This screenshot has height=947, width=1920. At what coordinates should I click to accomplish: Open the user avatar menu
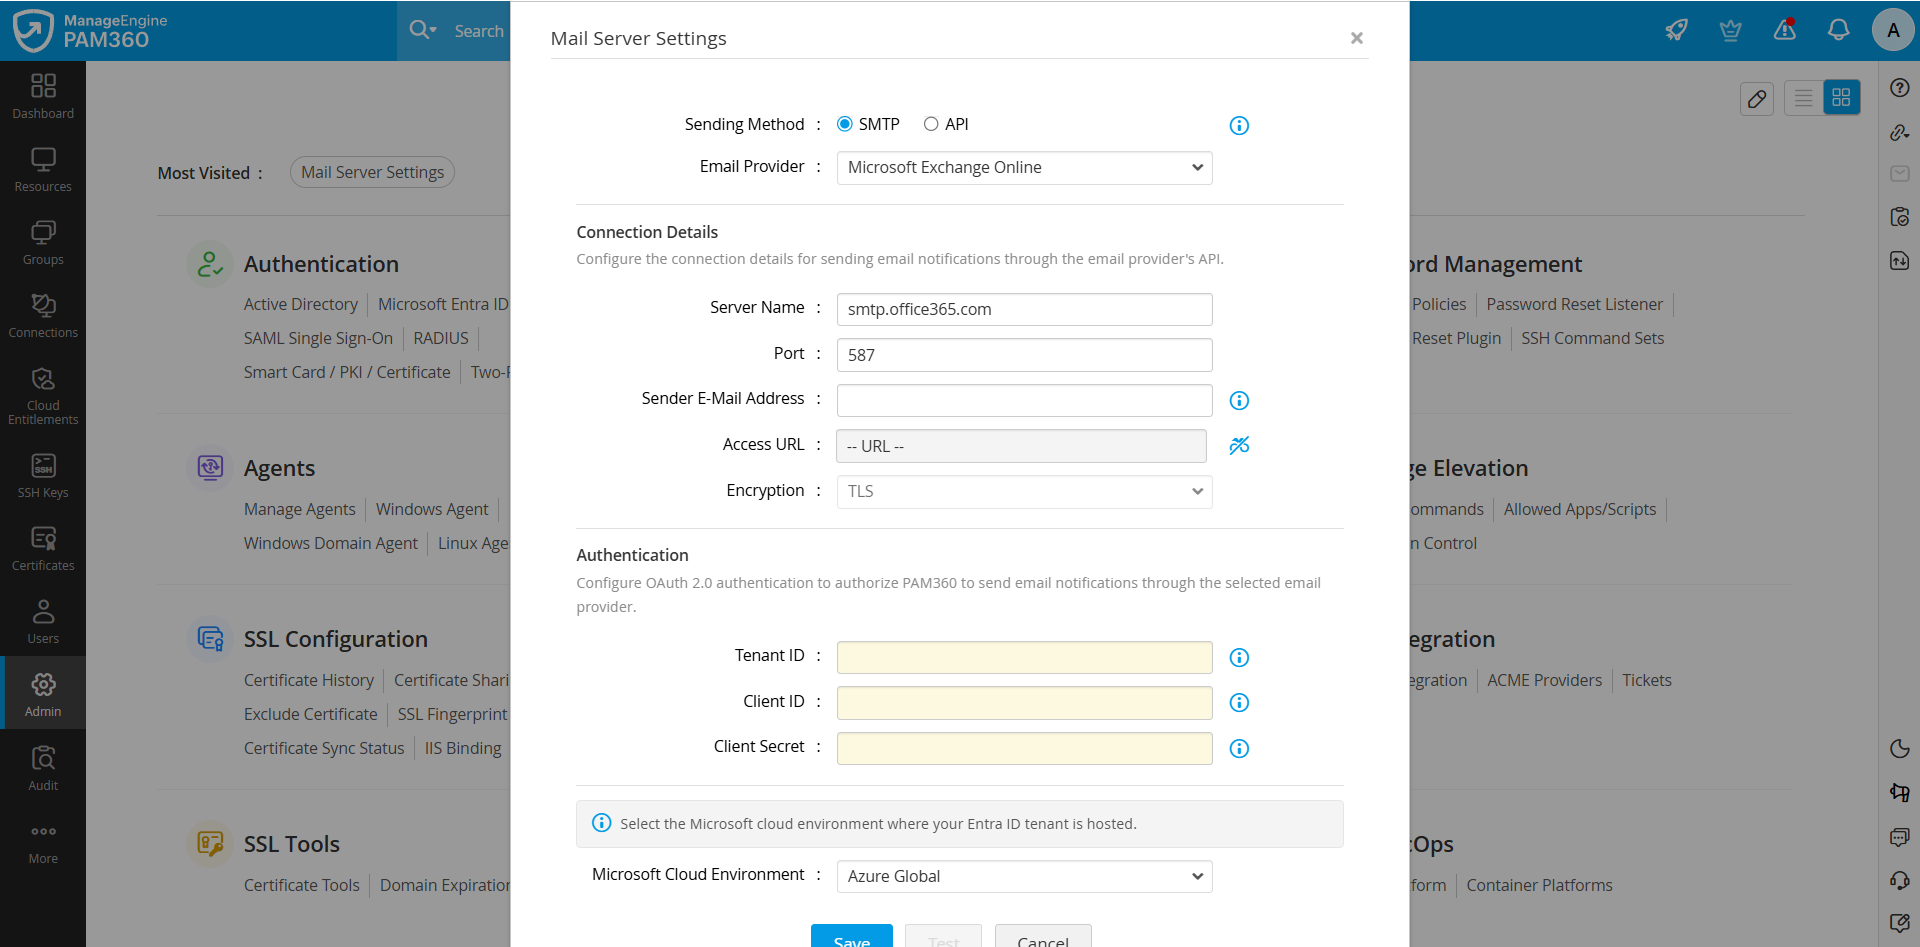pyautogui.click(x=1893, y=30)
